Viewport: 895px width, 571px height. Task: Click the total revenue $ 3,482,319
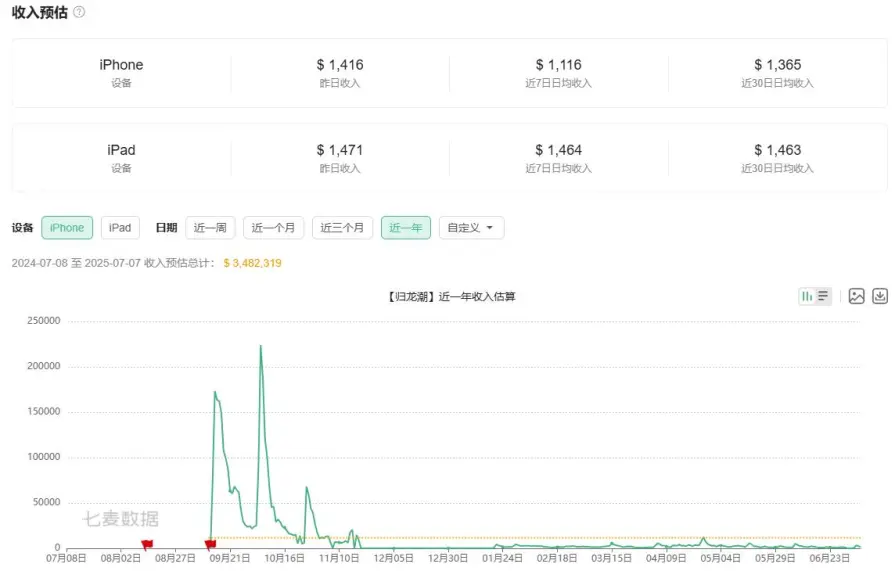coord(252,263)
